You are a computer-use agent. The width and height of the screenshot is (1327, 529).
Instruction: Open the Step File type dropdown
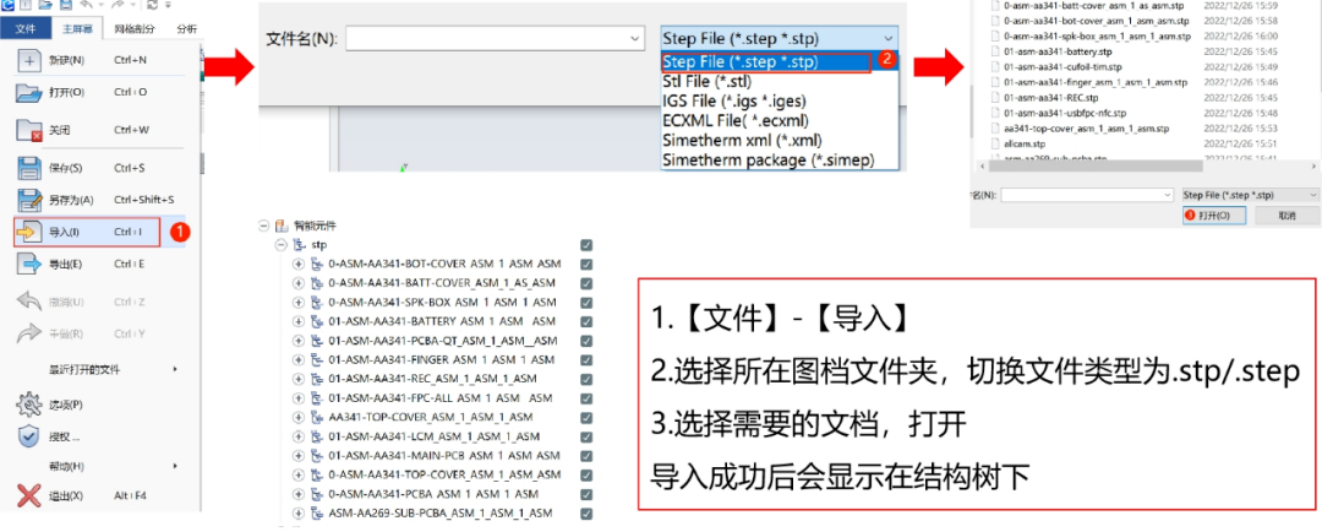tap(777, 38)
